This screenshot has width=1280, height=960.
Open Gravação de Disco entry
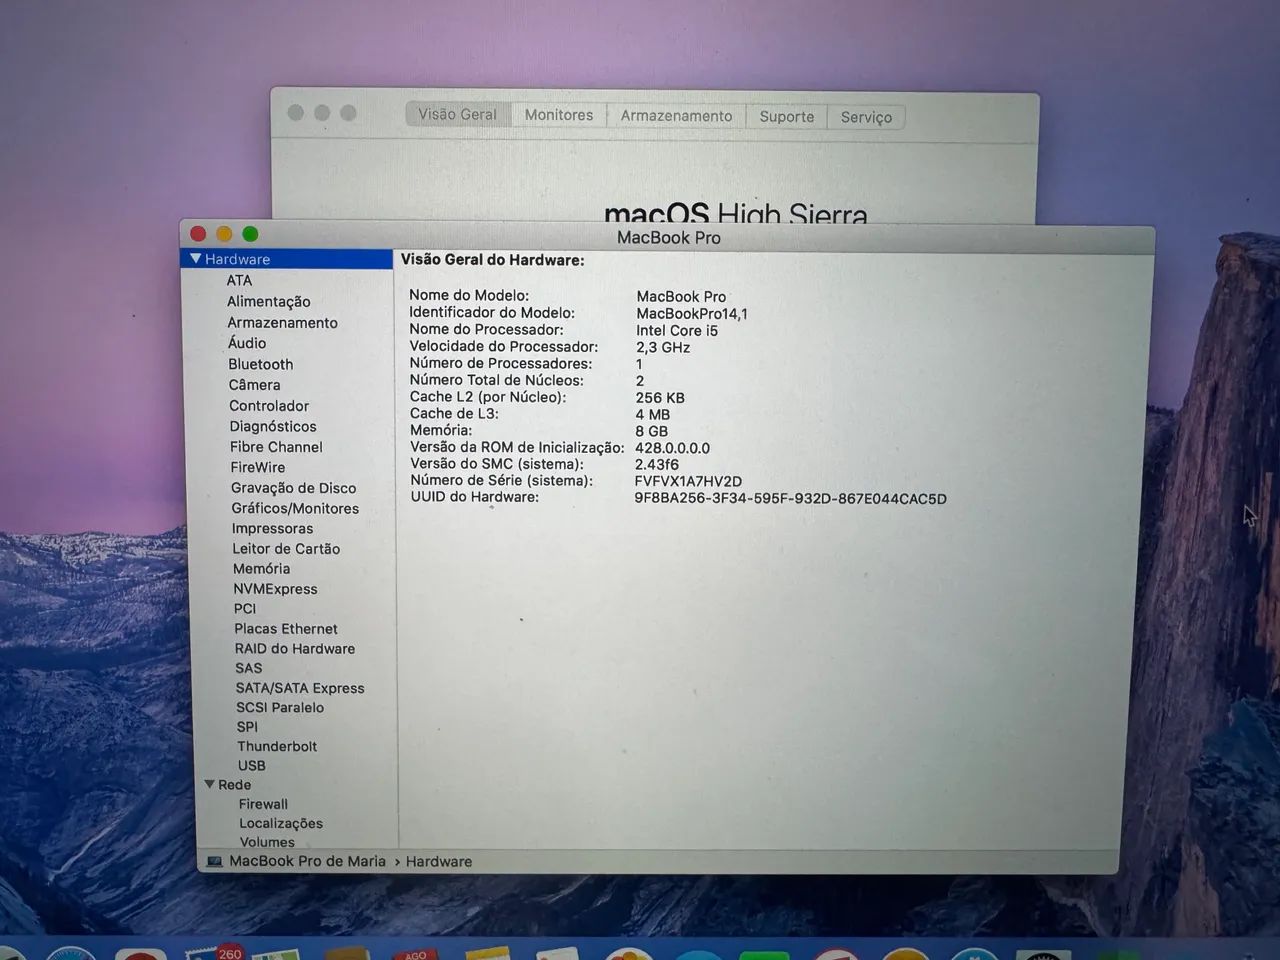point(293,488)
